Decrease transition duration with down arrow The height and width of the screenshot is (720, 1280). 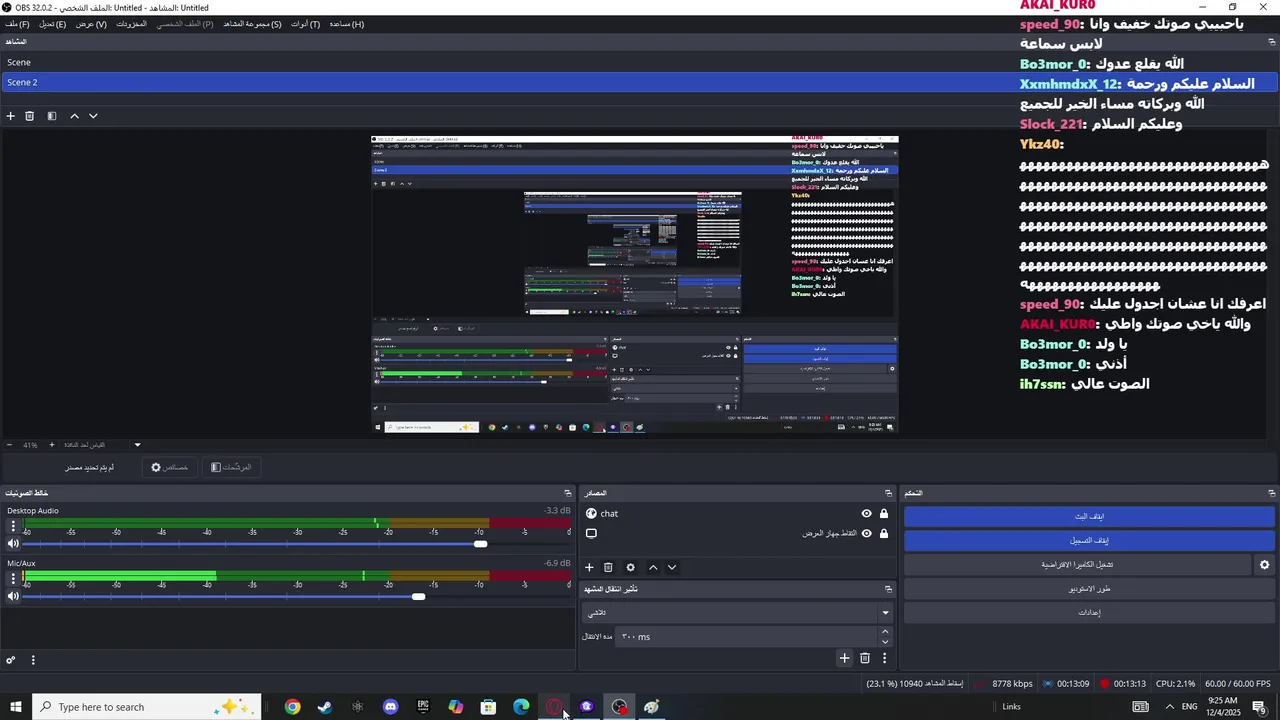[x=885, y=641]
